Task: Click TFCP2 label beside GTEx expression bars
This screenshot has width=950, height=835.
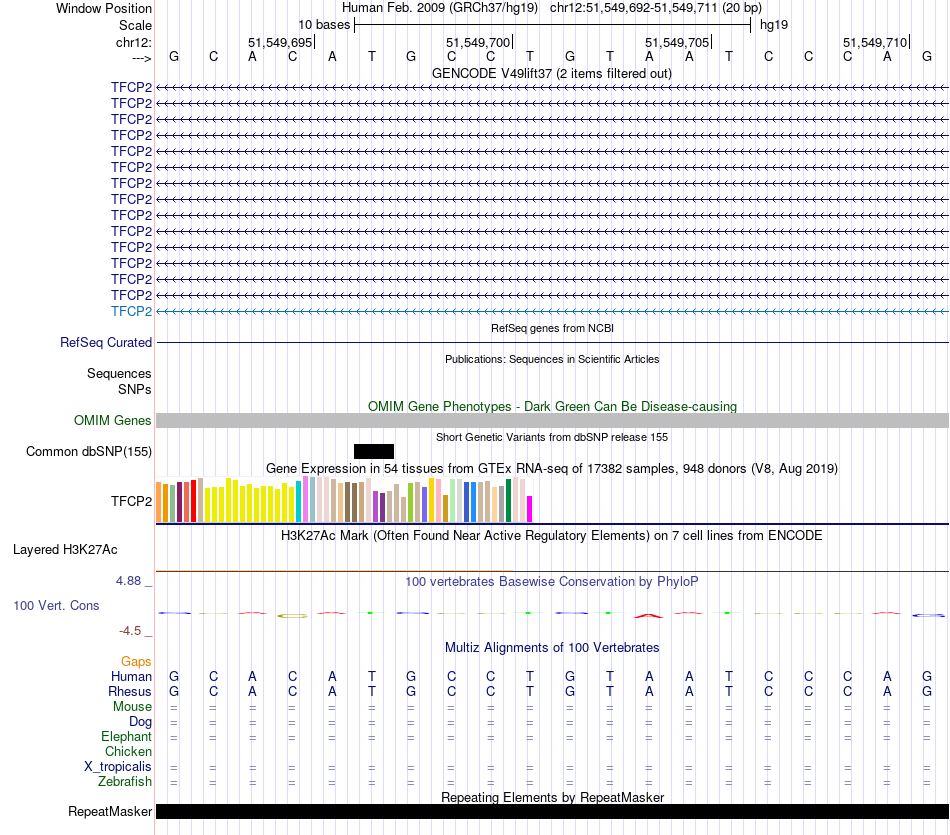Action: [x=131, y=501]
